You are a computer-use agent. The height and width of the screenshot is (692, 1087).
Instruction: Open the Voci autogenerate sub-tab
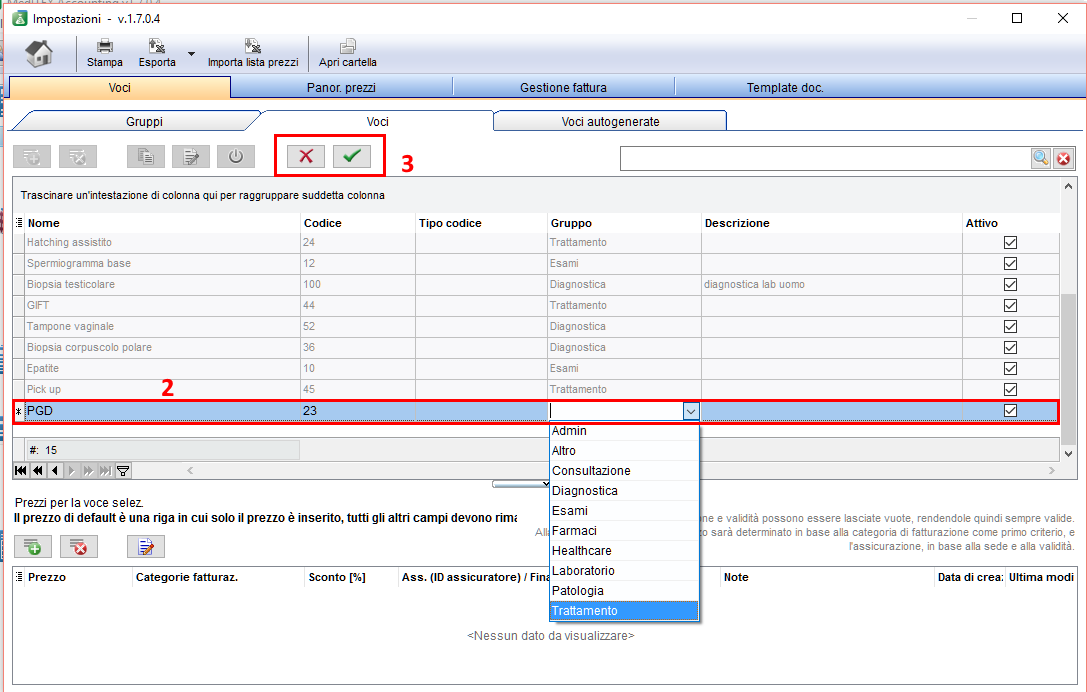click(x=610, y=121)
